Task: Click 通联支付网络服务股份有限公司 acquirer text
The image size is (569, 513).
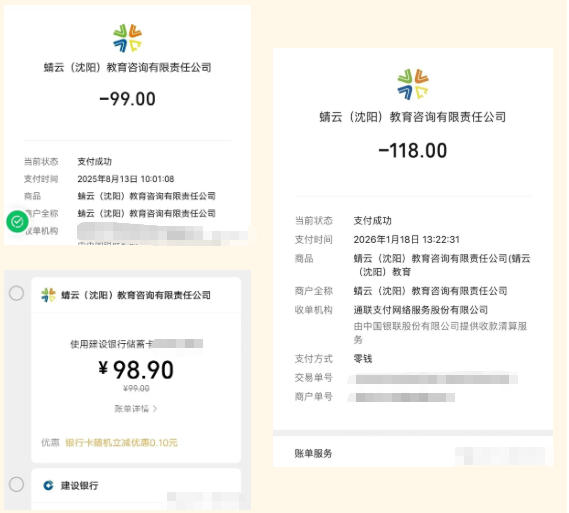Action: [421, 310]
